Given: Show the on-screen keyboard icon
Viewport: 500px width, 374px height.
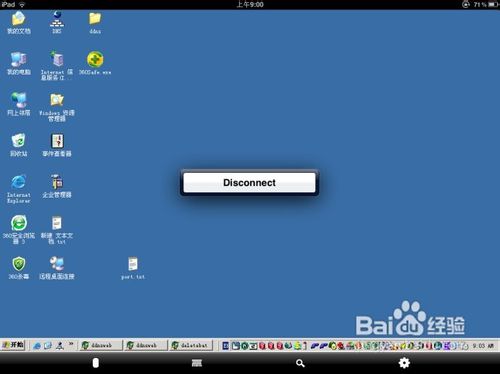Looking at the screenshot, I should point(197,363).
